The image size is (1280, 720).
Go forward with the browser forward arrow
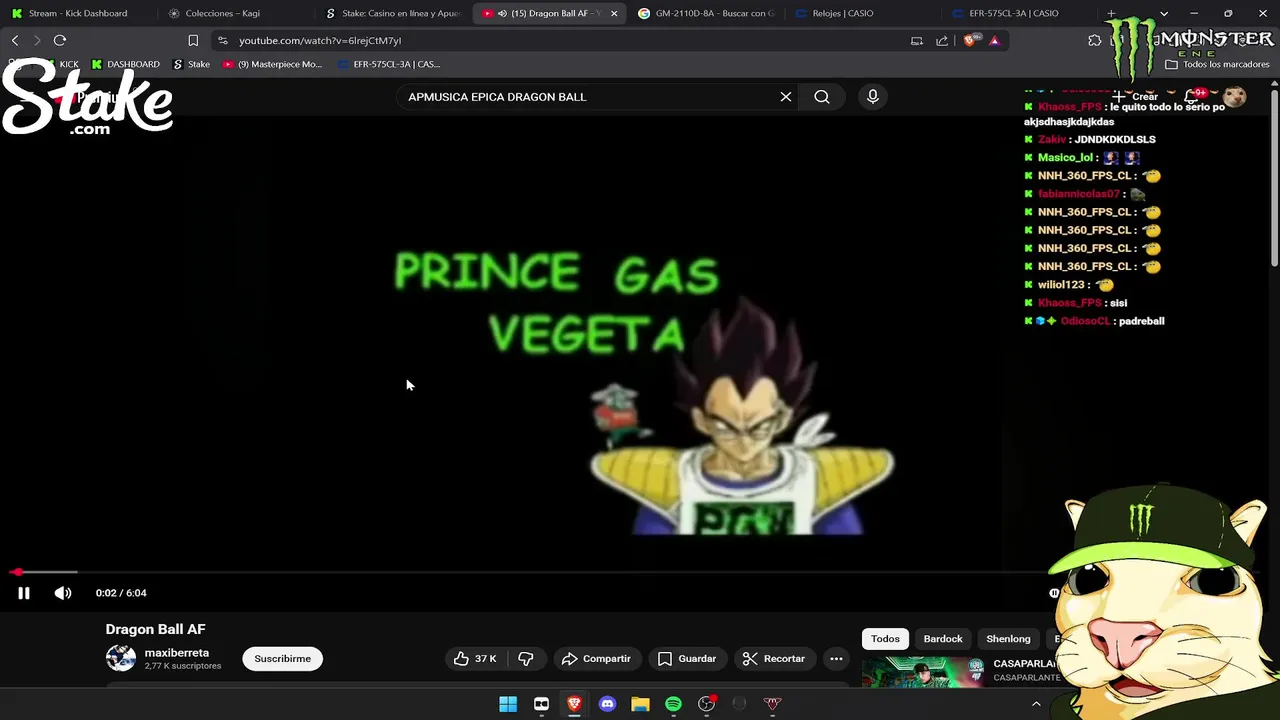tap(37, 40)
